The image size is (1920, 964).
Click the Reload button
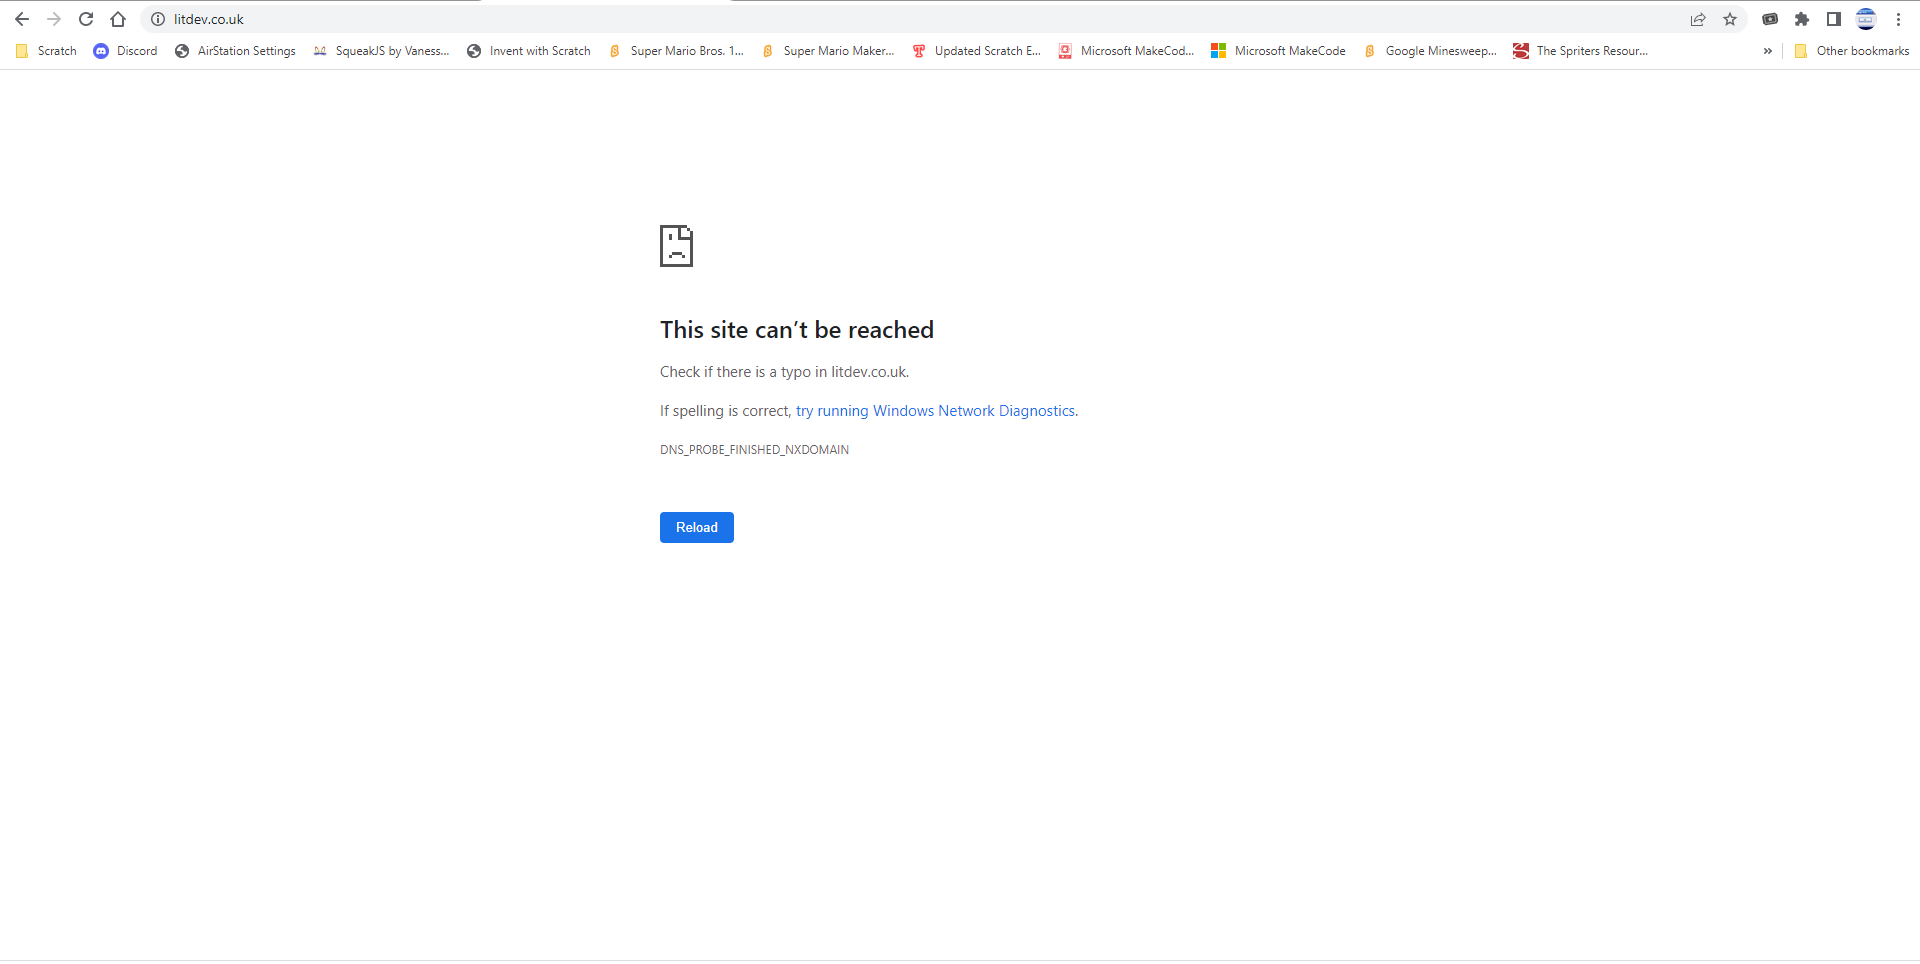(696, 527)
